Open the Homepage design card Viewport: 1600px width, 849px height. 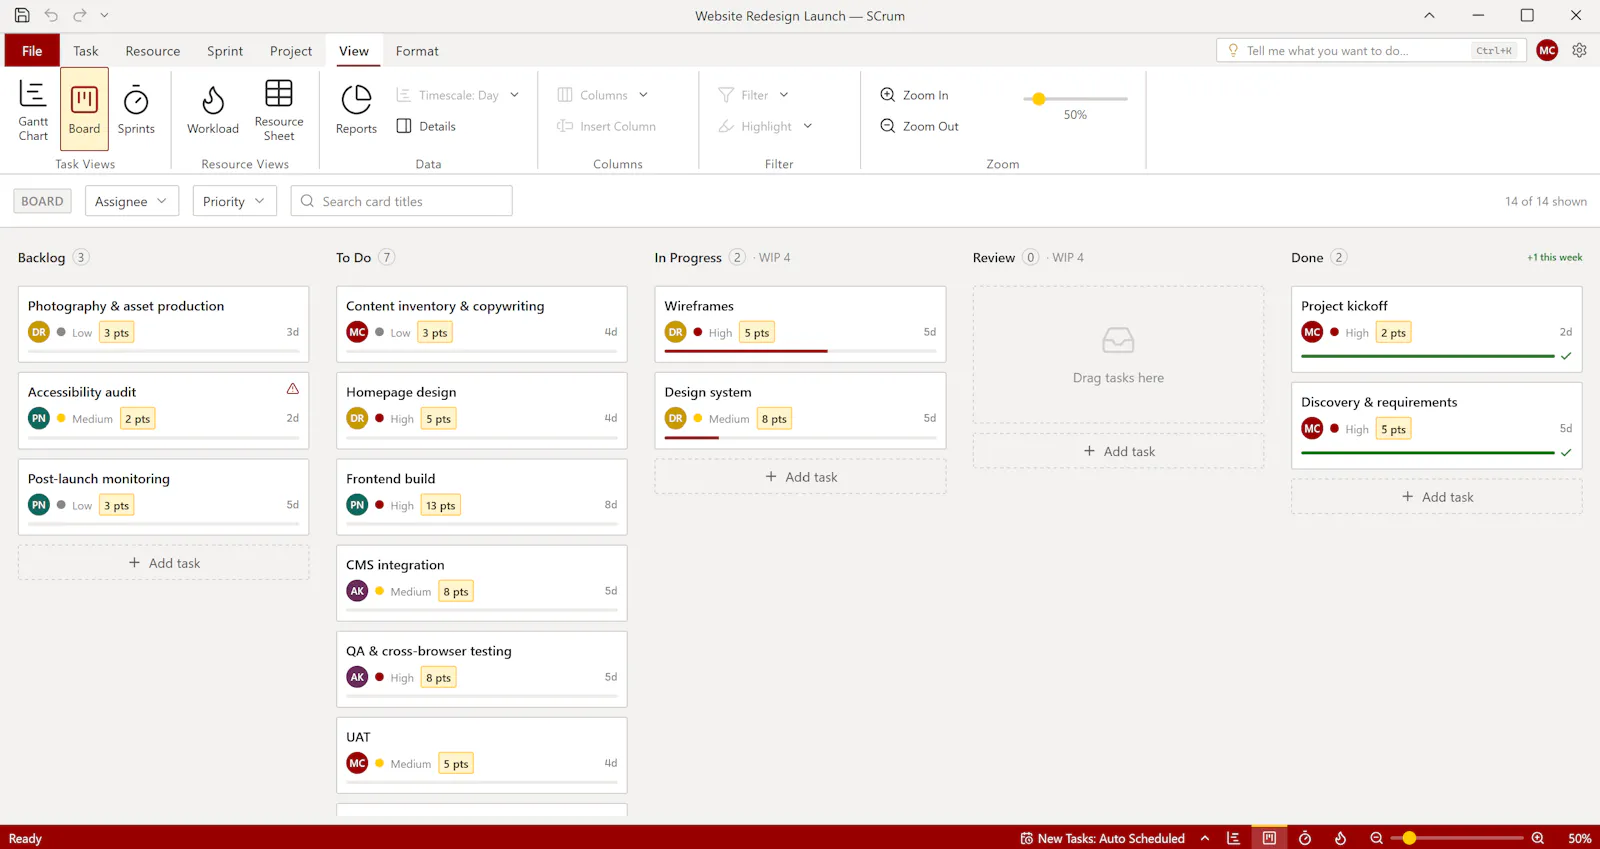(x=482, y=410)
